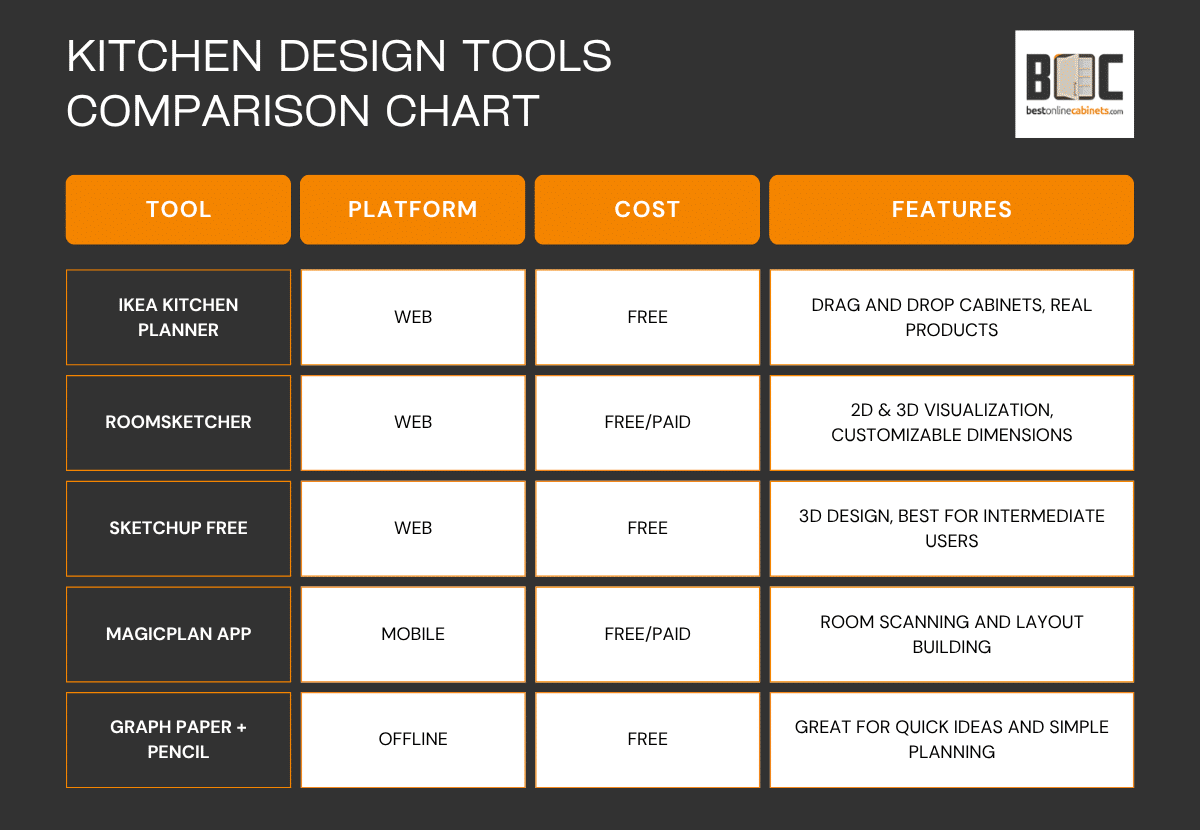Image resolution: width=1200 pixels, height=830 pixels.
Task: Click the drag and drop cabinets feature cell
Action: (x=951, y=317)
